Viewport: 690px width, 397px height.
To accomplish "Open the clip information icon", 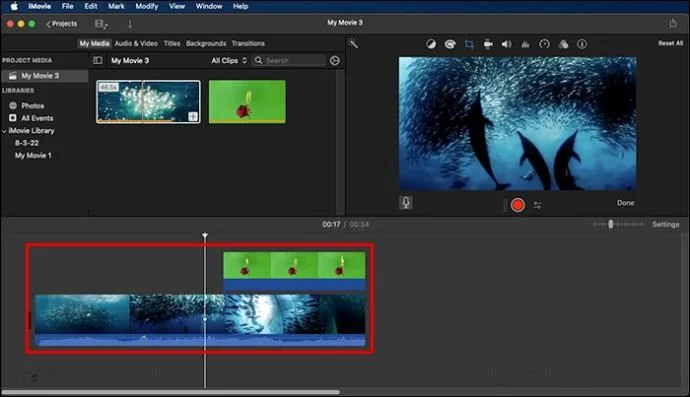I will [x=582, y=44].
